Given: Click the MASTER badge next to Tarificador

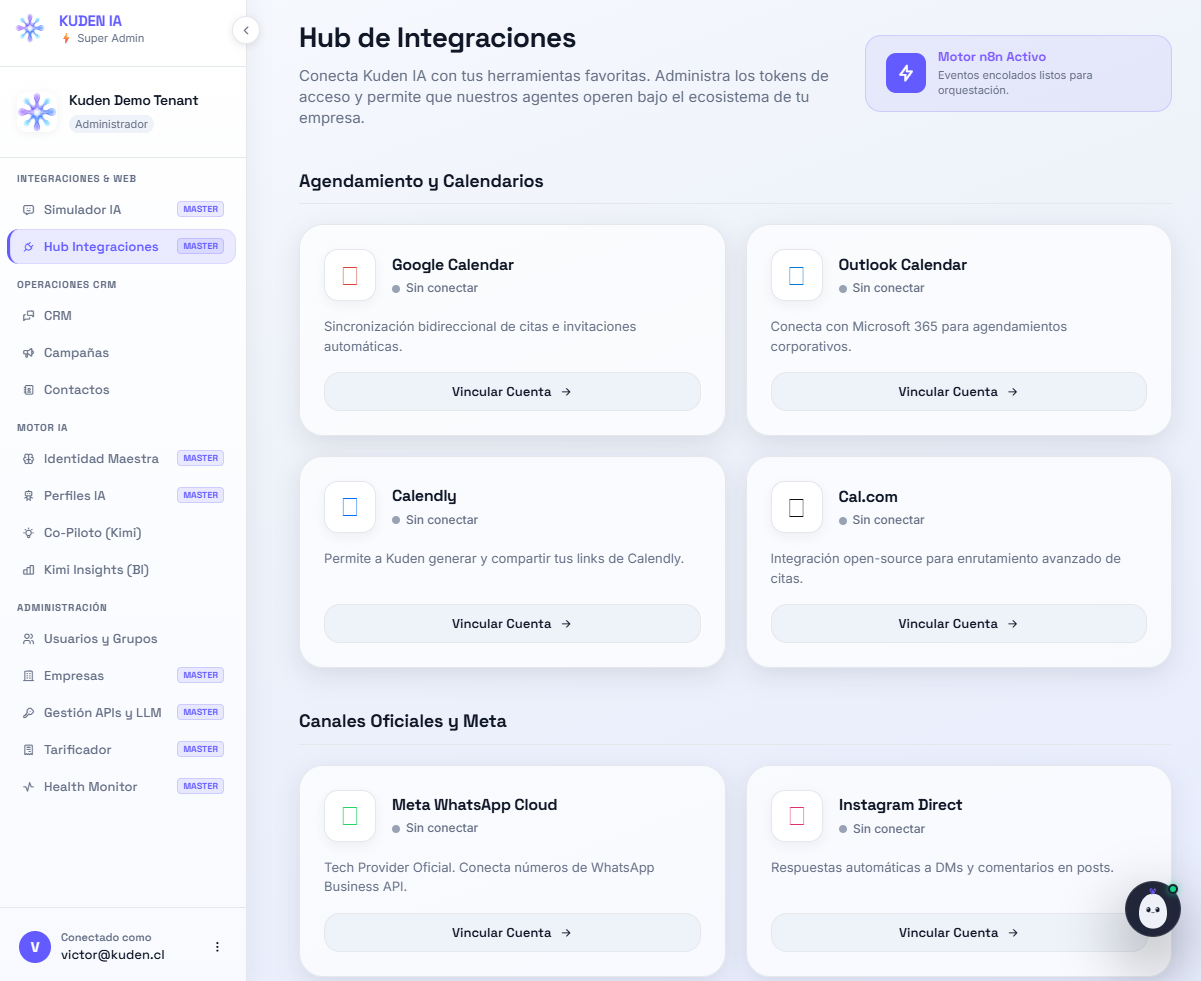Looking at the screenshot, I should tap(201, 749).
